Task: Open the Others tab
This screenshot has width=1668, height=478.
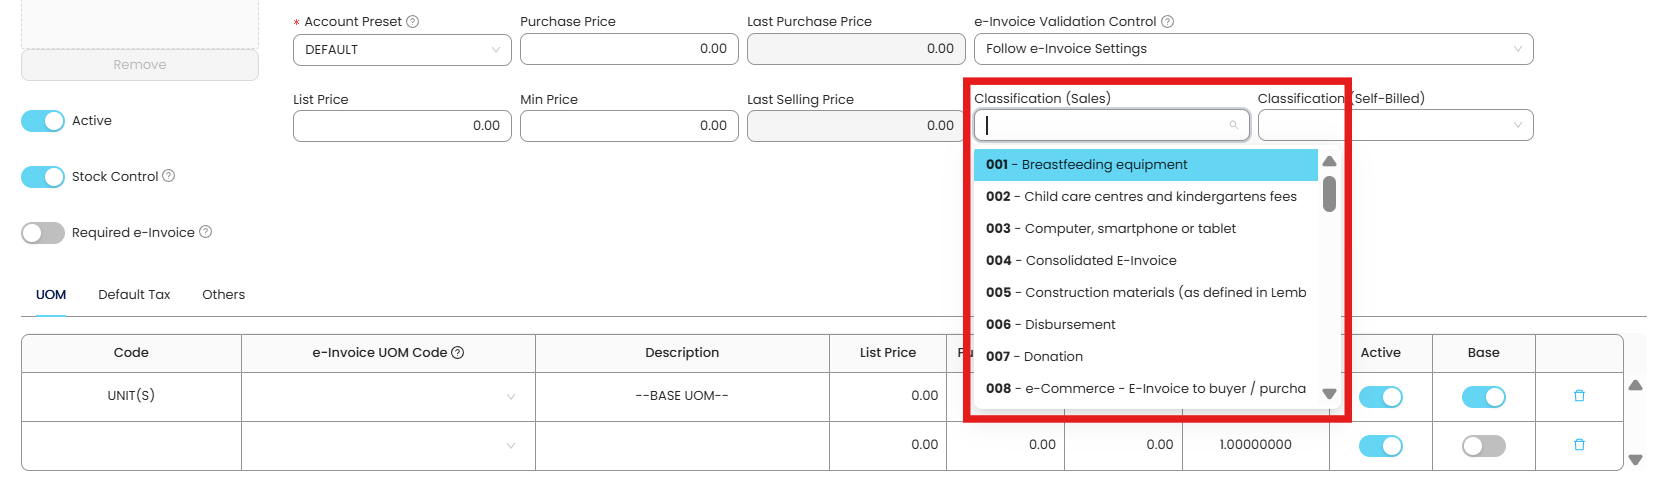Action: (x=223, y=295)
